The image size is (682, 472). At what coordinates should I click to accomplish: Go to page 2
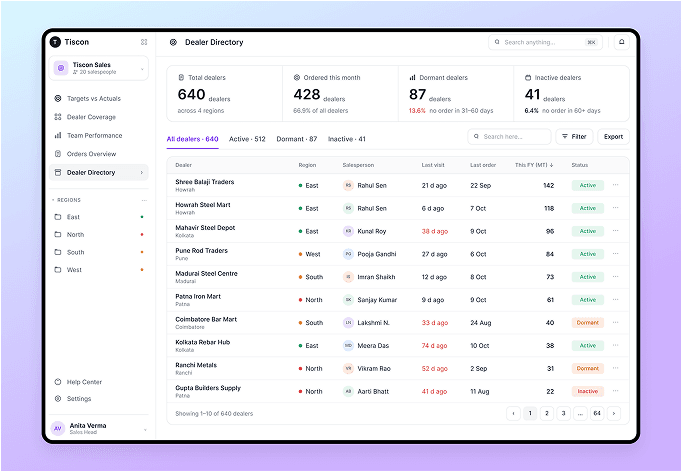coord(547,413)
